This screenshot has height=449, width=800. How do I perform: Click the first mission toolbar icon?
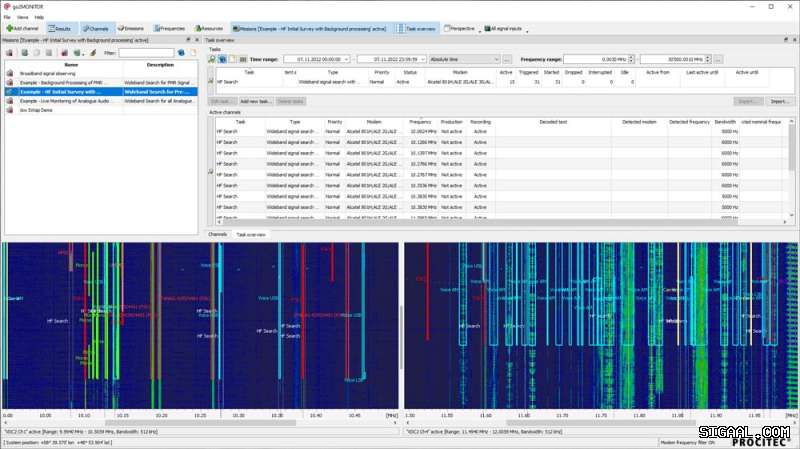(x=10, y=53)
